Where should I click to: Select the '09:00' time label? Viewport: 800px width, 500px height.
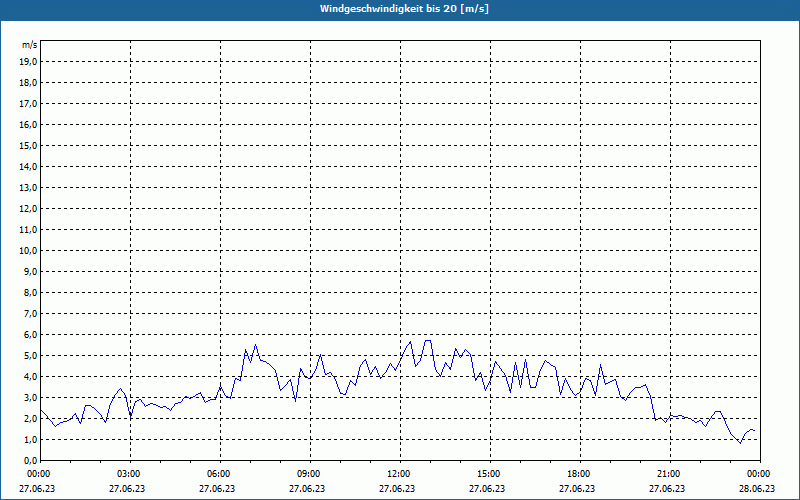point(310,474)
